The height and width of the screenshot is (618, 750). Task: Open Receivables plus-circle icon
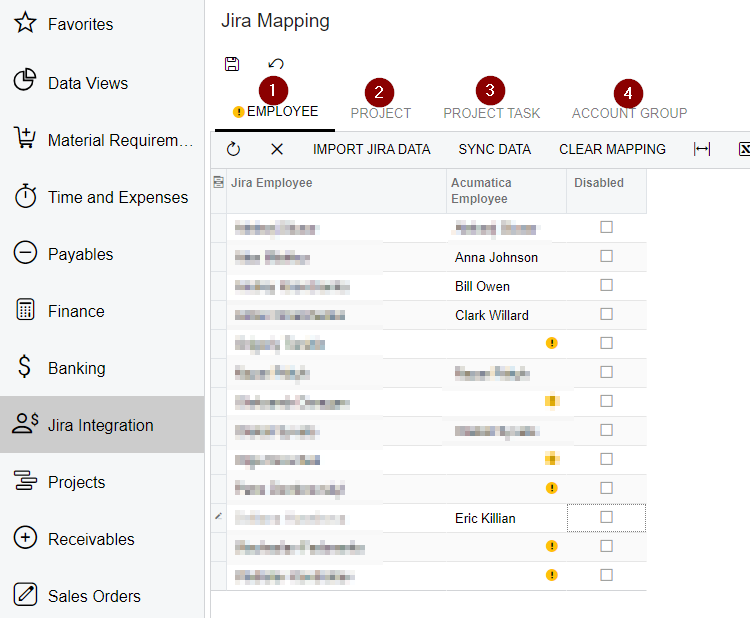pos(25,537)
